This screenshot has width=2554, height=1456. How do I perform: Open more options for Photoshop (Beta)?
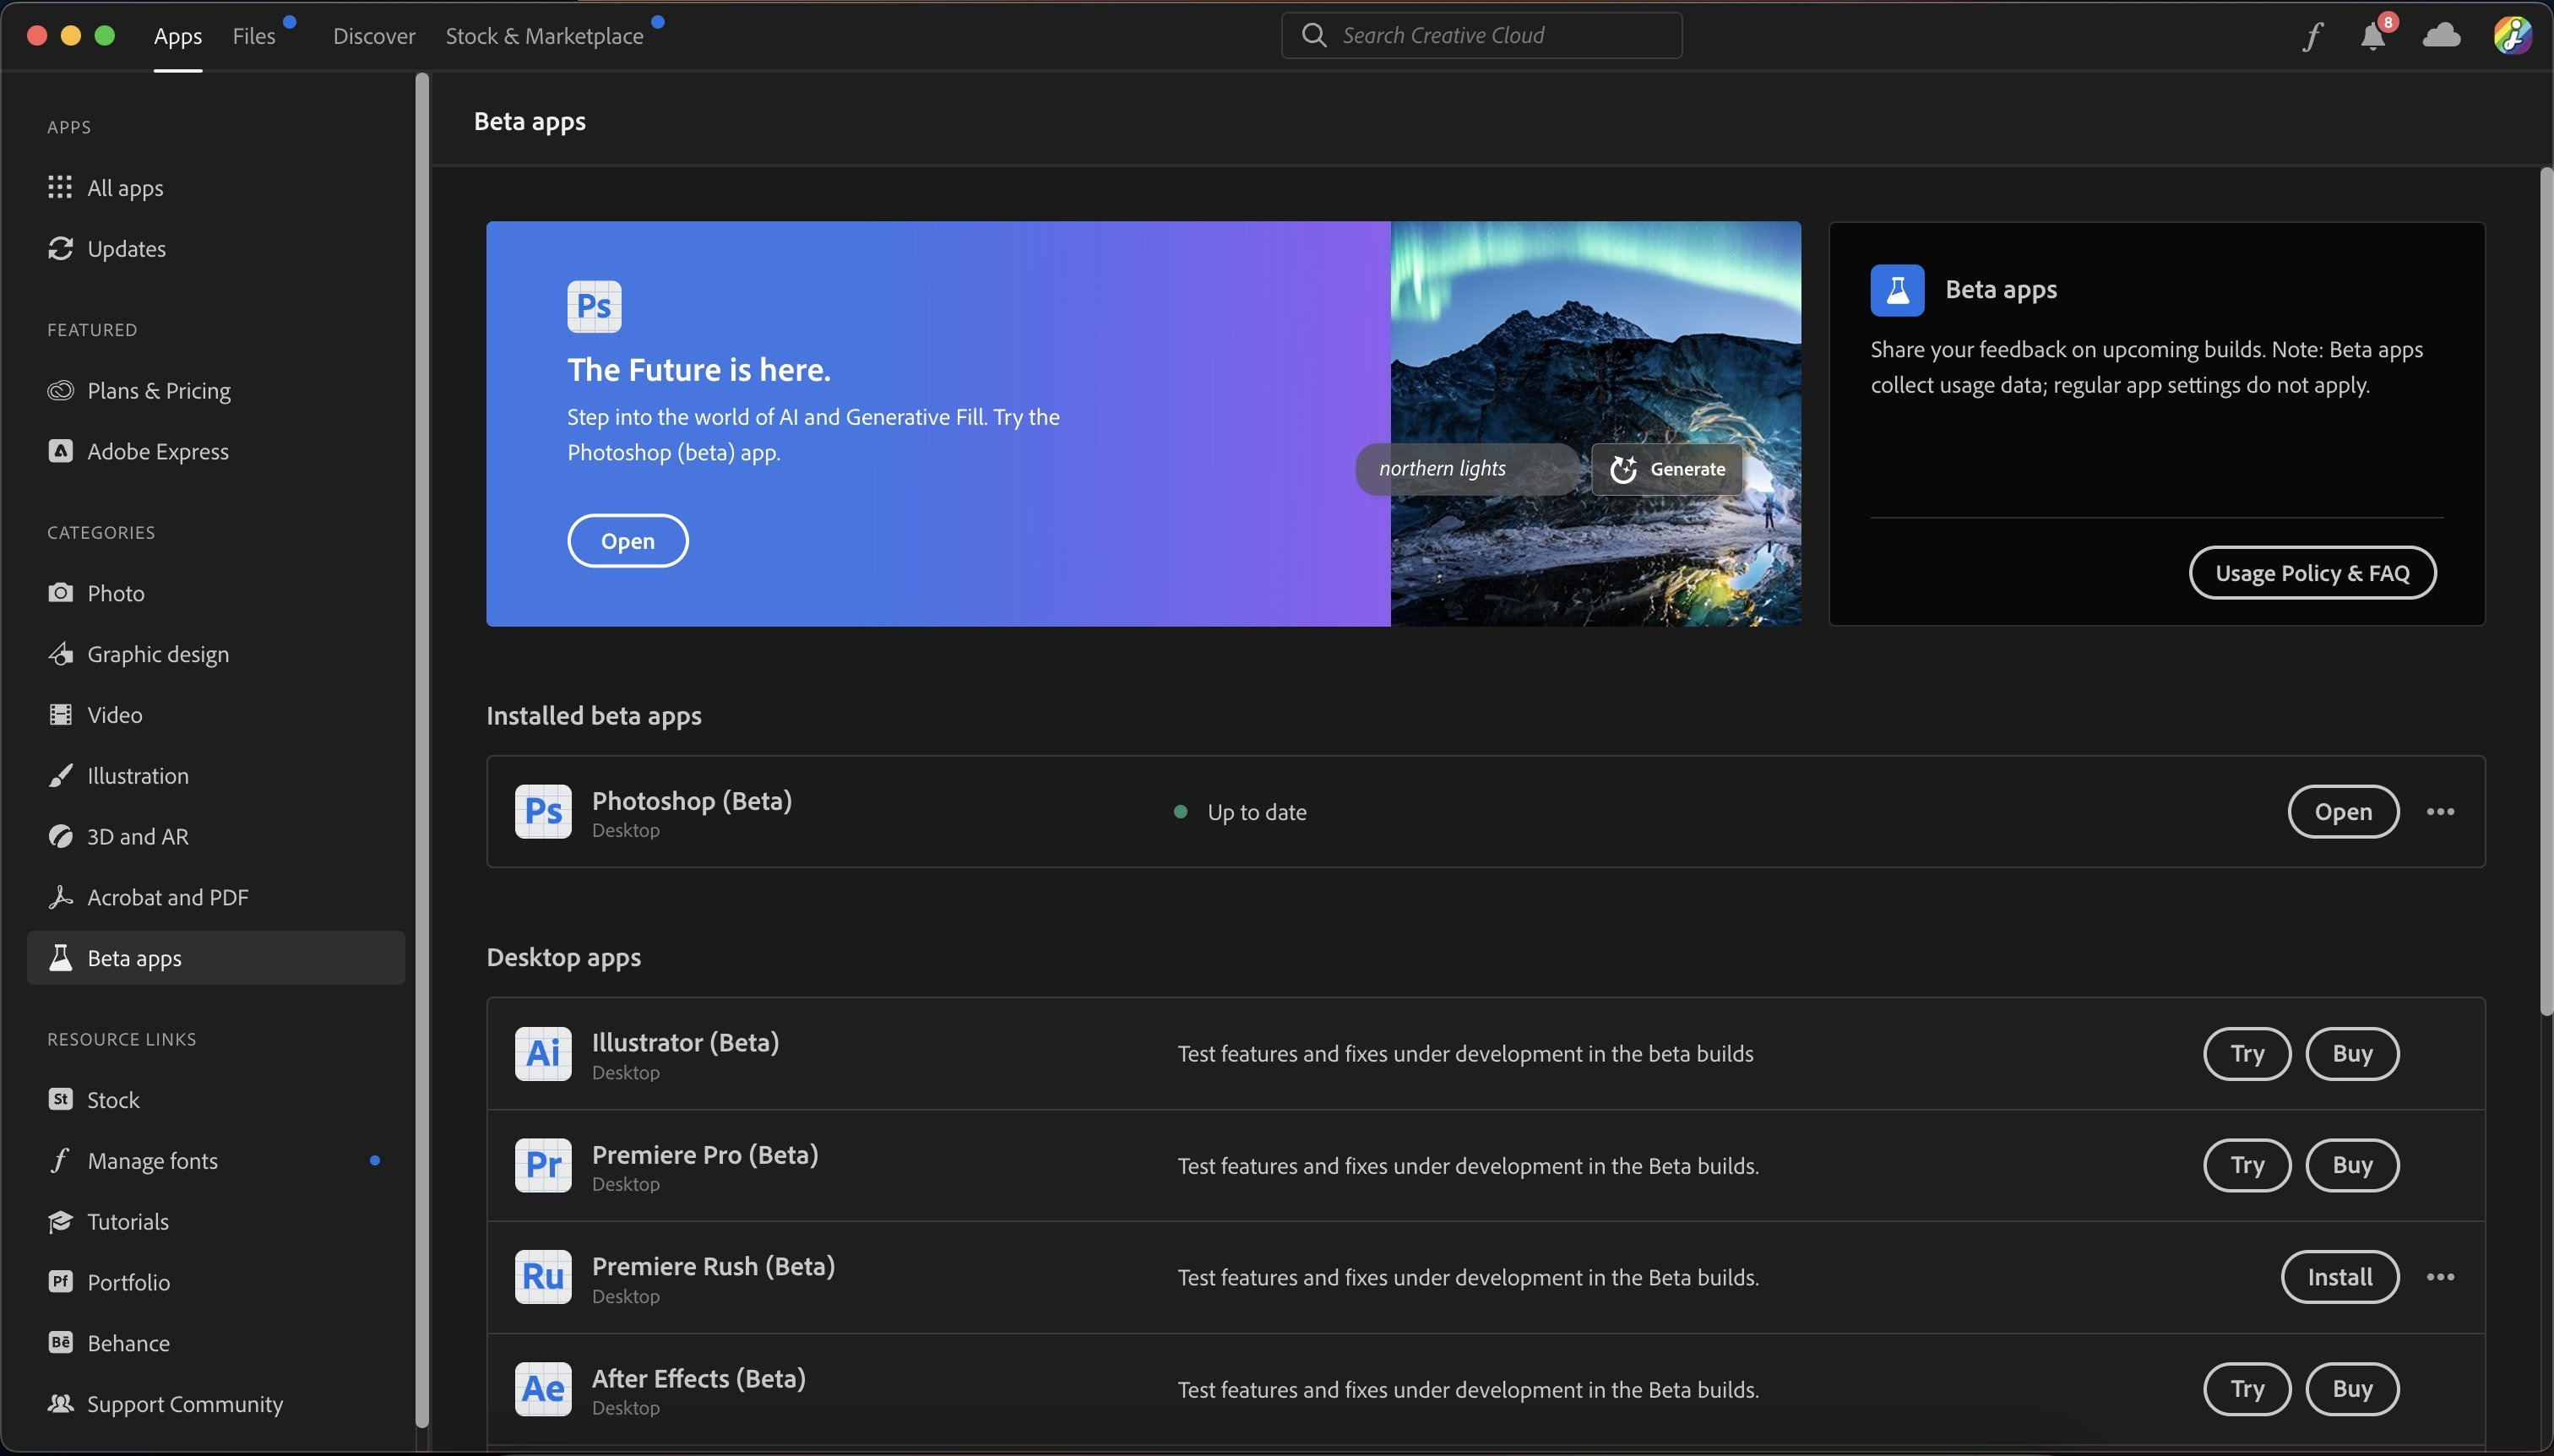2440,811
